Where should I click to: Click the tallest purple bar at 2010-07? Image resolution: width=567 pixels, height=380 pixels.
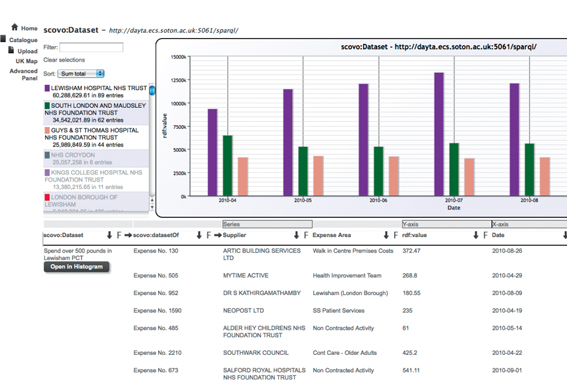(x=439, y=134)
